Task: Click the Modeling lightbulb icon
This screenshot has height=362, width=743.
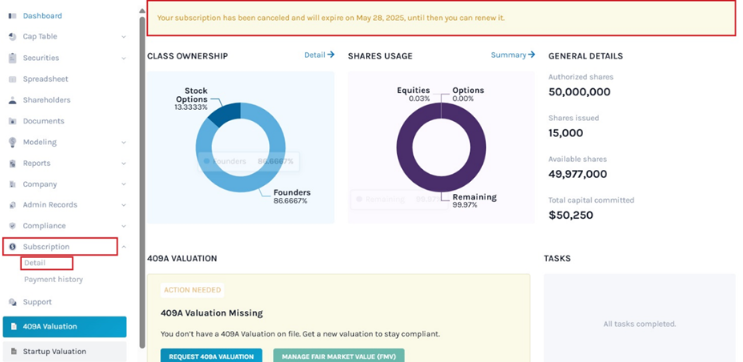Action: pyautogui.click(x=12, y=142)
